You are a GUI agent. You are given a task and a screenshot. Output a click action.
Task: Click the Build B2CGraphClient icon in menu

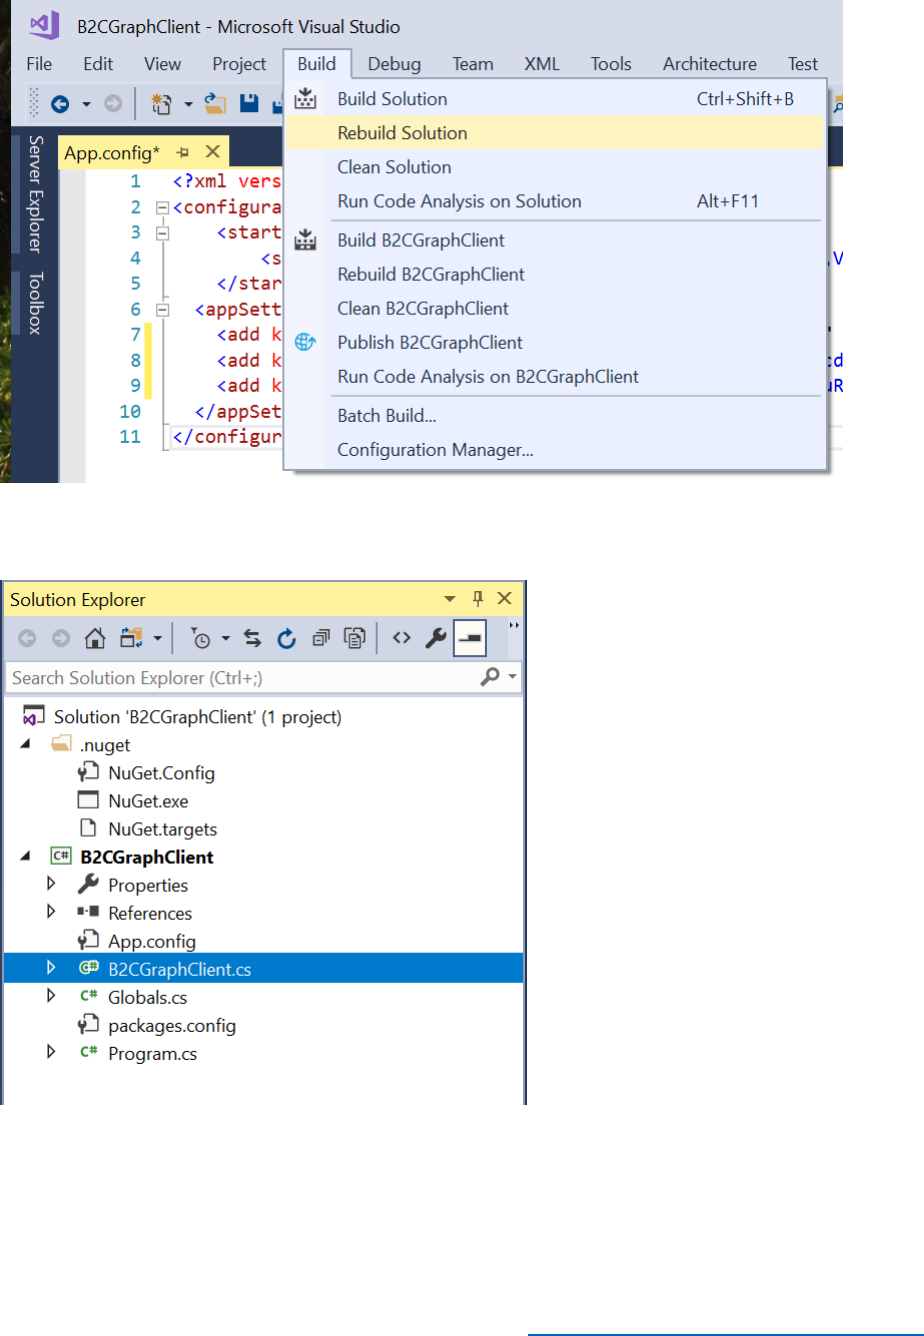click(x=306, y=240)
